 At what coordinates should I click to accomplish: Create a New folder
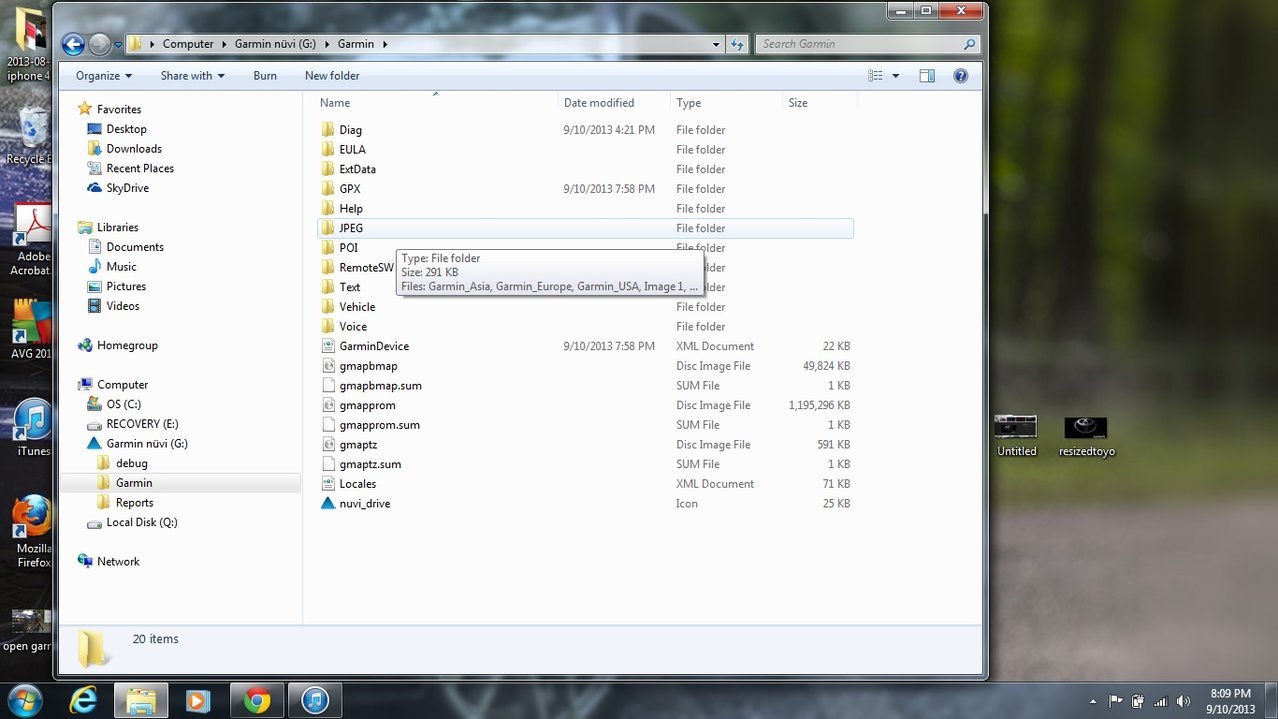click(x=332, y=76)
